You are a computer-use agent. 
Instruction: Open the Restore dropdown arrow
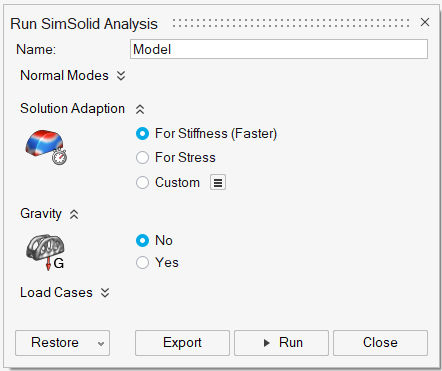tap(101, 344)
